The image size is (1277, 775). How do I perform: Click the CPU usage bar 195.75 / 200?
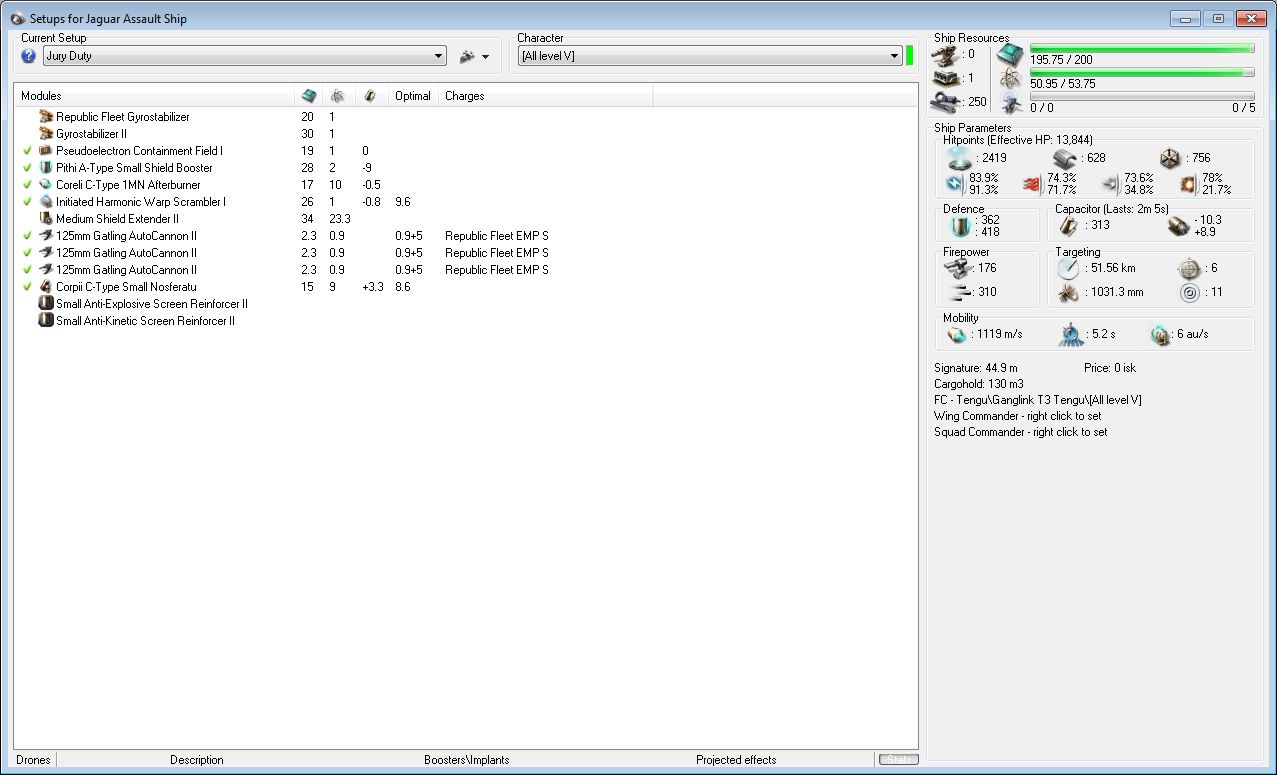[x=1142, y=48]
